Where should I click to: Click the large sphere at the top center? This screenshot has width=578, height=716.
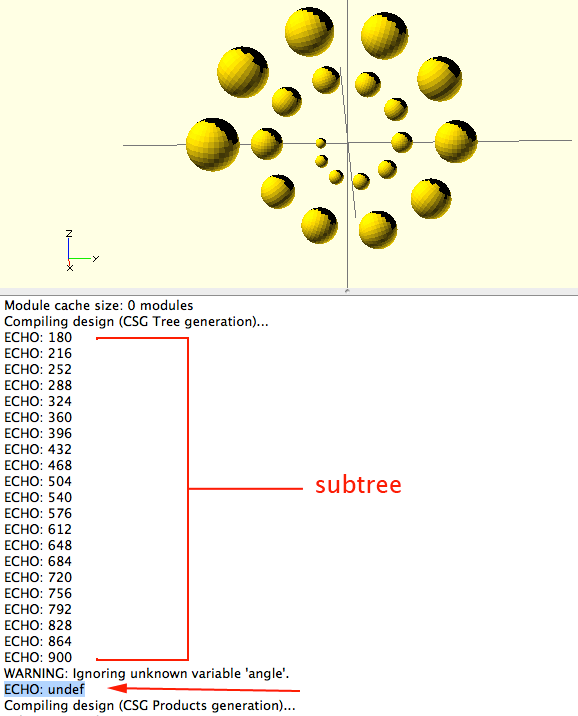click(309, 32)
